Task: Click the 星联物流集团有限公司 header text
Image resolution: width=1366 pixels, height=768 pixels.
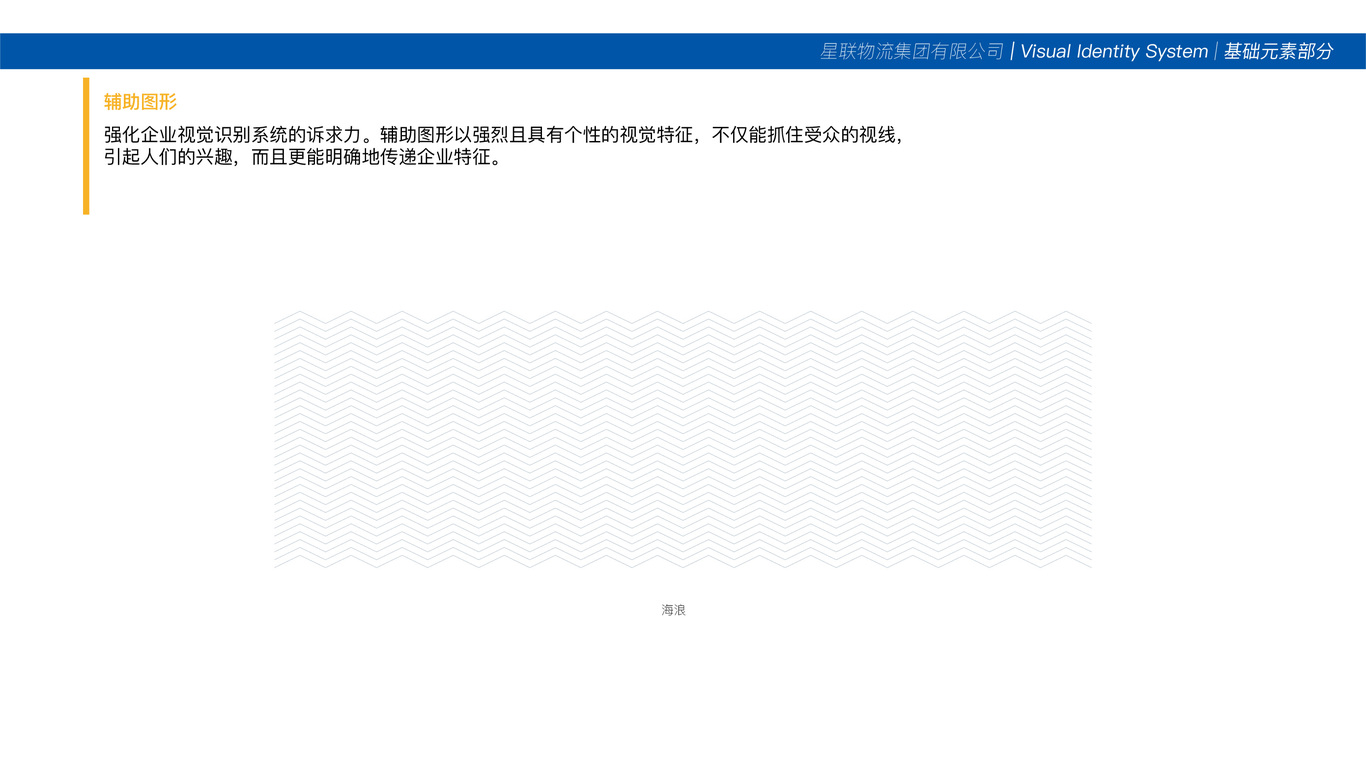Action: (x=912, y=51)
